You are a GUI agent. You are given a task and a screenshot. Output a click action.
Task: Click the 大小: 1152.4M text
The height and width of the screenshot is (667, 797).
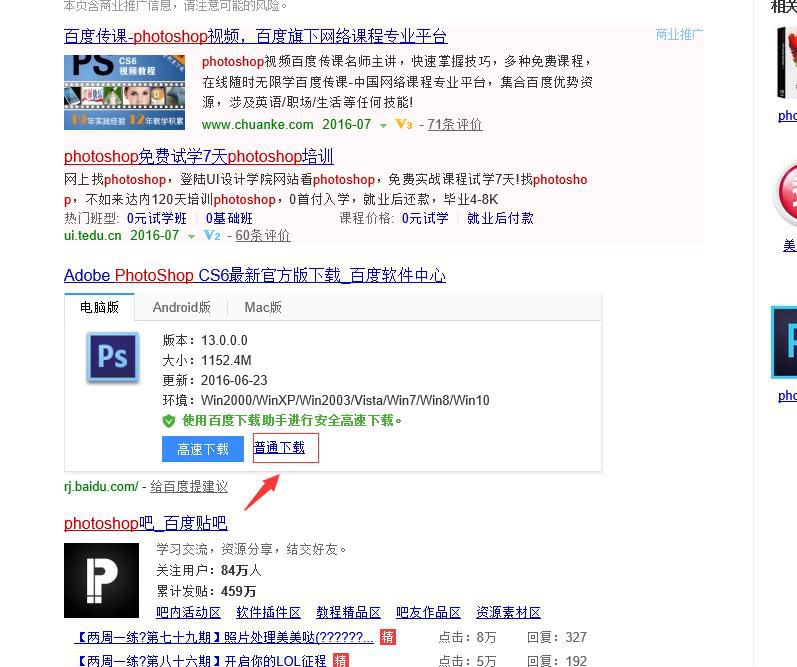pyautogui.click(x=207, y=360)
